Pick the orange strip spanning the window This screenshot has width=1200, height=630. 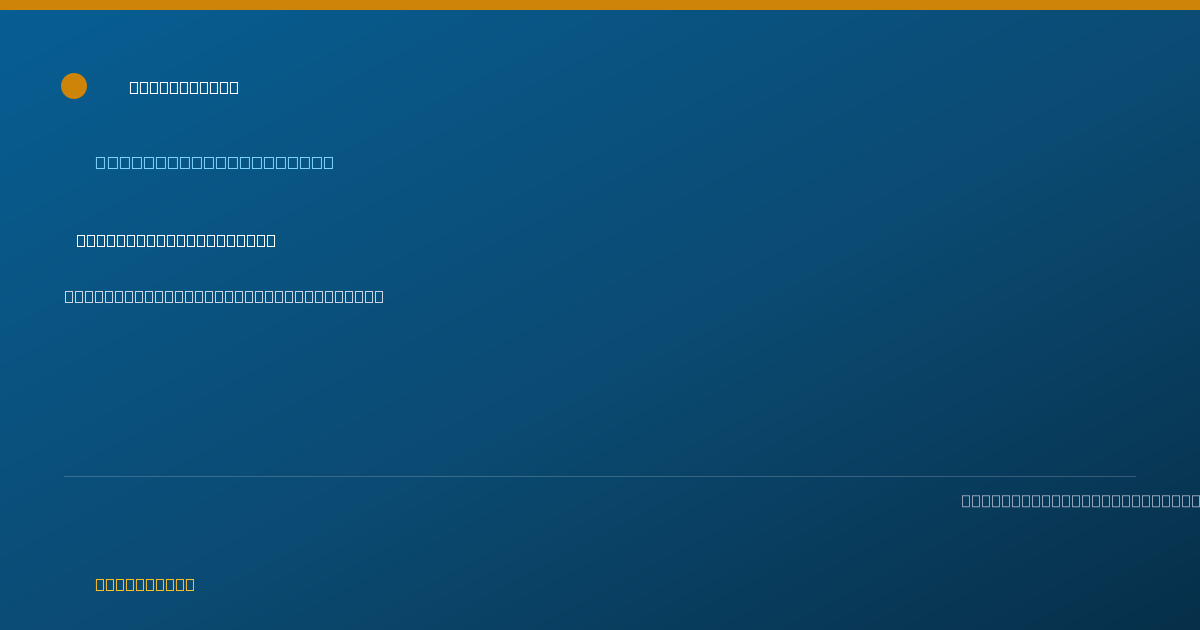[600, 5]
